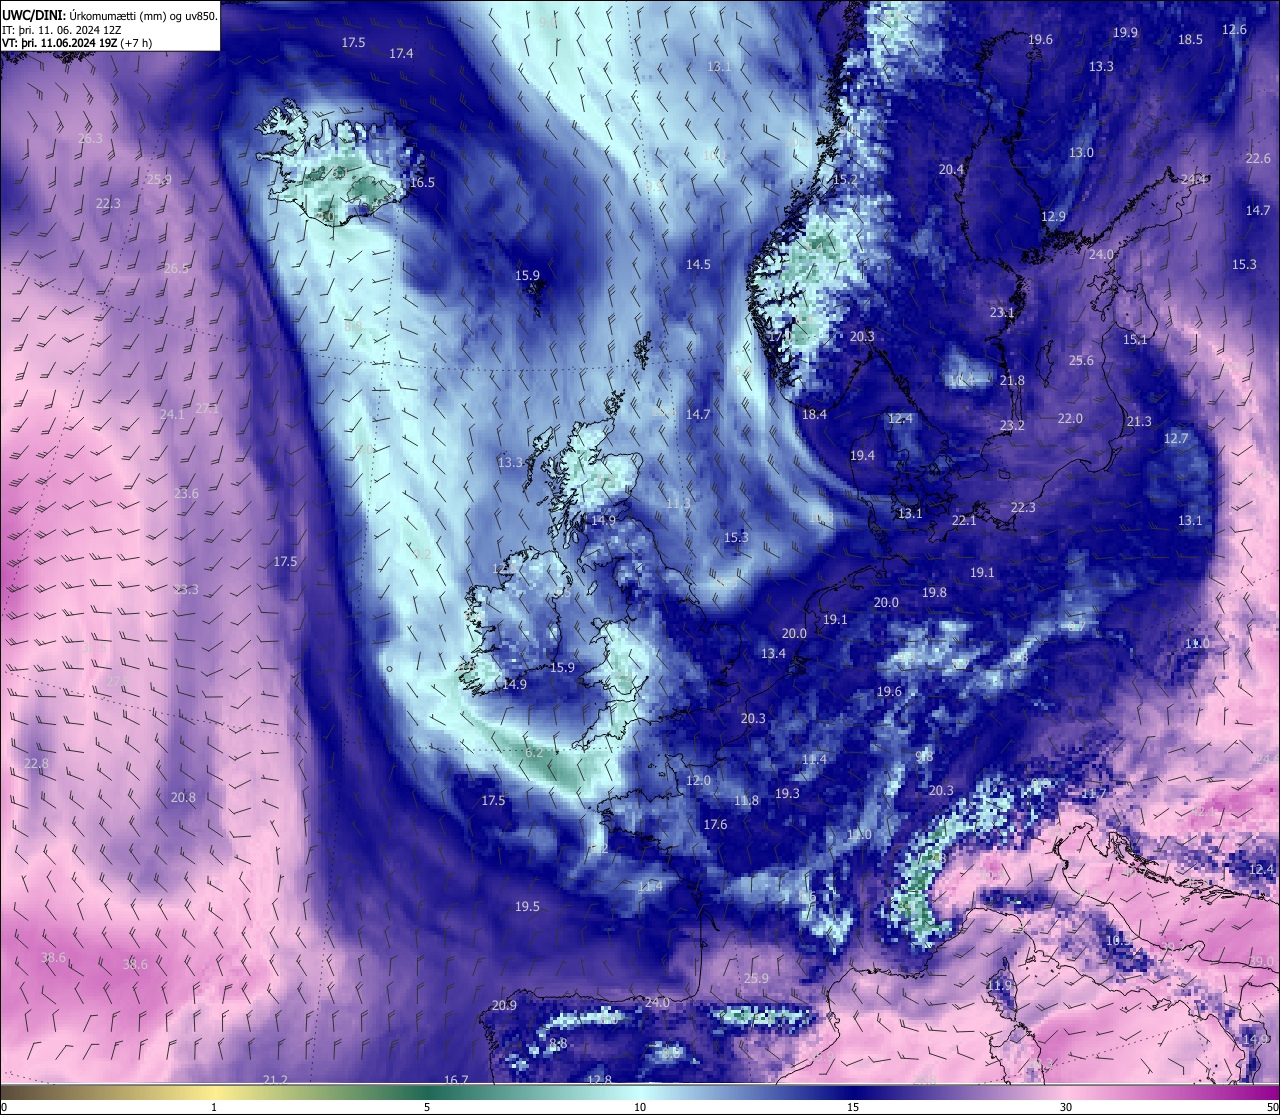
Task: Click the 10 label on the color scale
Action: tap(640, 1107)
